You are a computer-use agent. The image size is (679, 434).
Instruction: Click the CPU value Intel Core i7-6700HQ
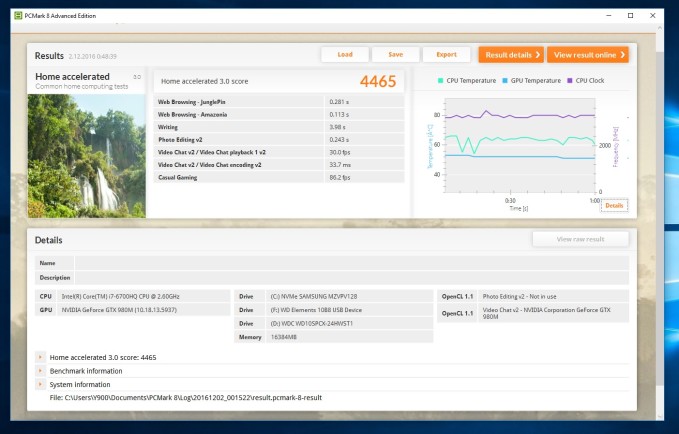pos(120,297)
